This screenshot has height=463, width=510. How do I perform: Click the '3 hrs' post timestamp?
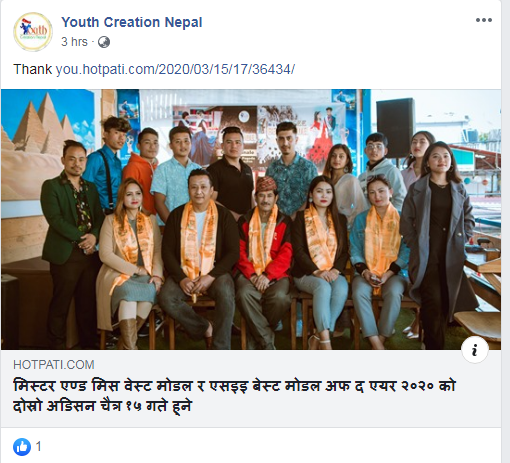pos(74,42)
